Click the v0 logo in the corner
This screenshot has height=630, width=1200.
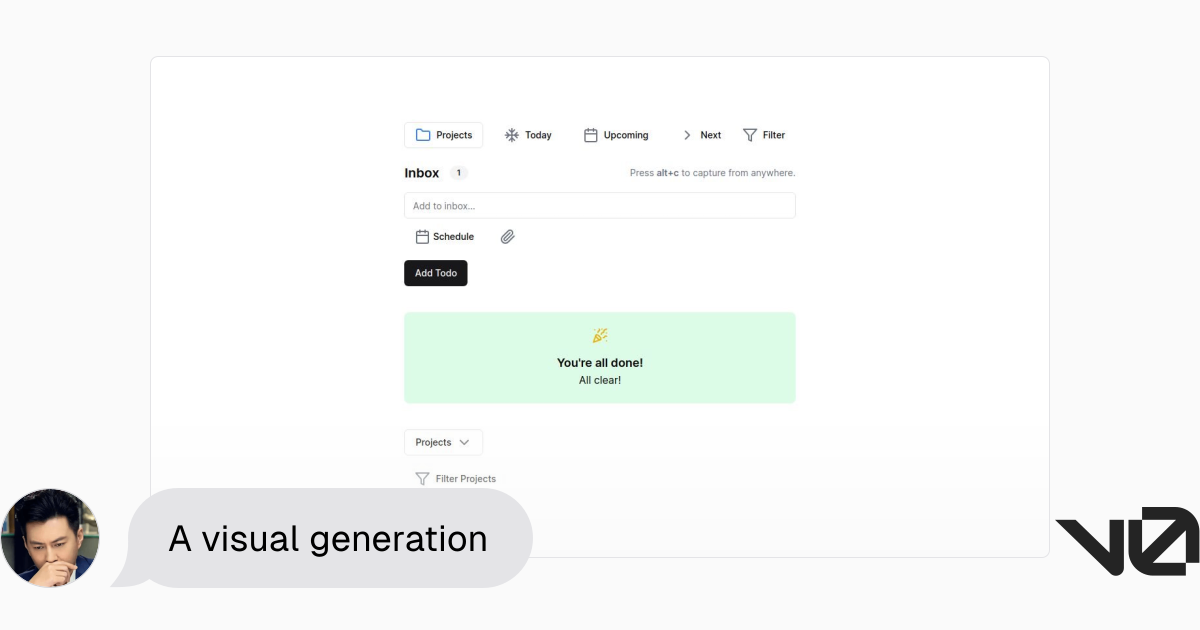[x=1126, y=541]
